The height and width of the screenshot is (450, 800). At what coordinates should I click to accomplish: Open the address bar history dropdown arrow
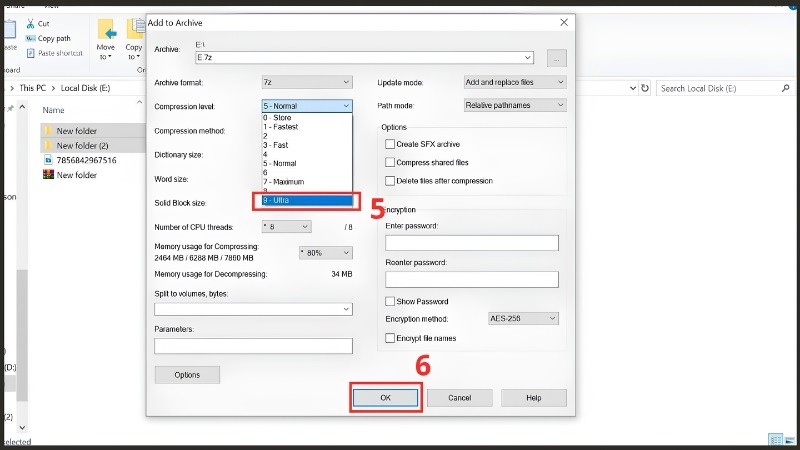633,88
